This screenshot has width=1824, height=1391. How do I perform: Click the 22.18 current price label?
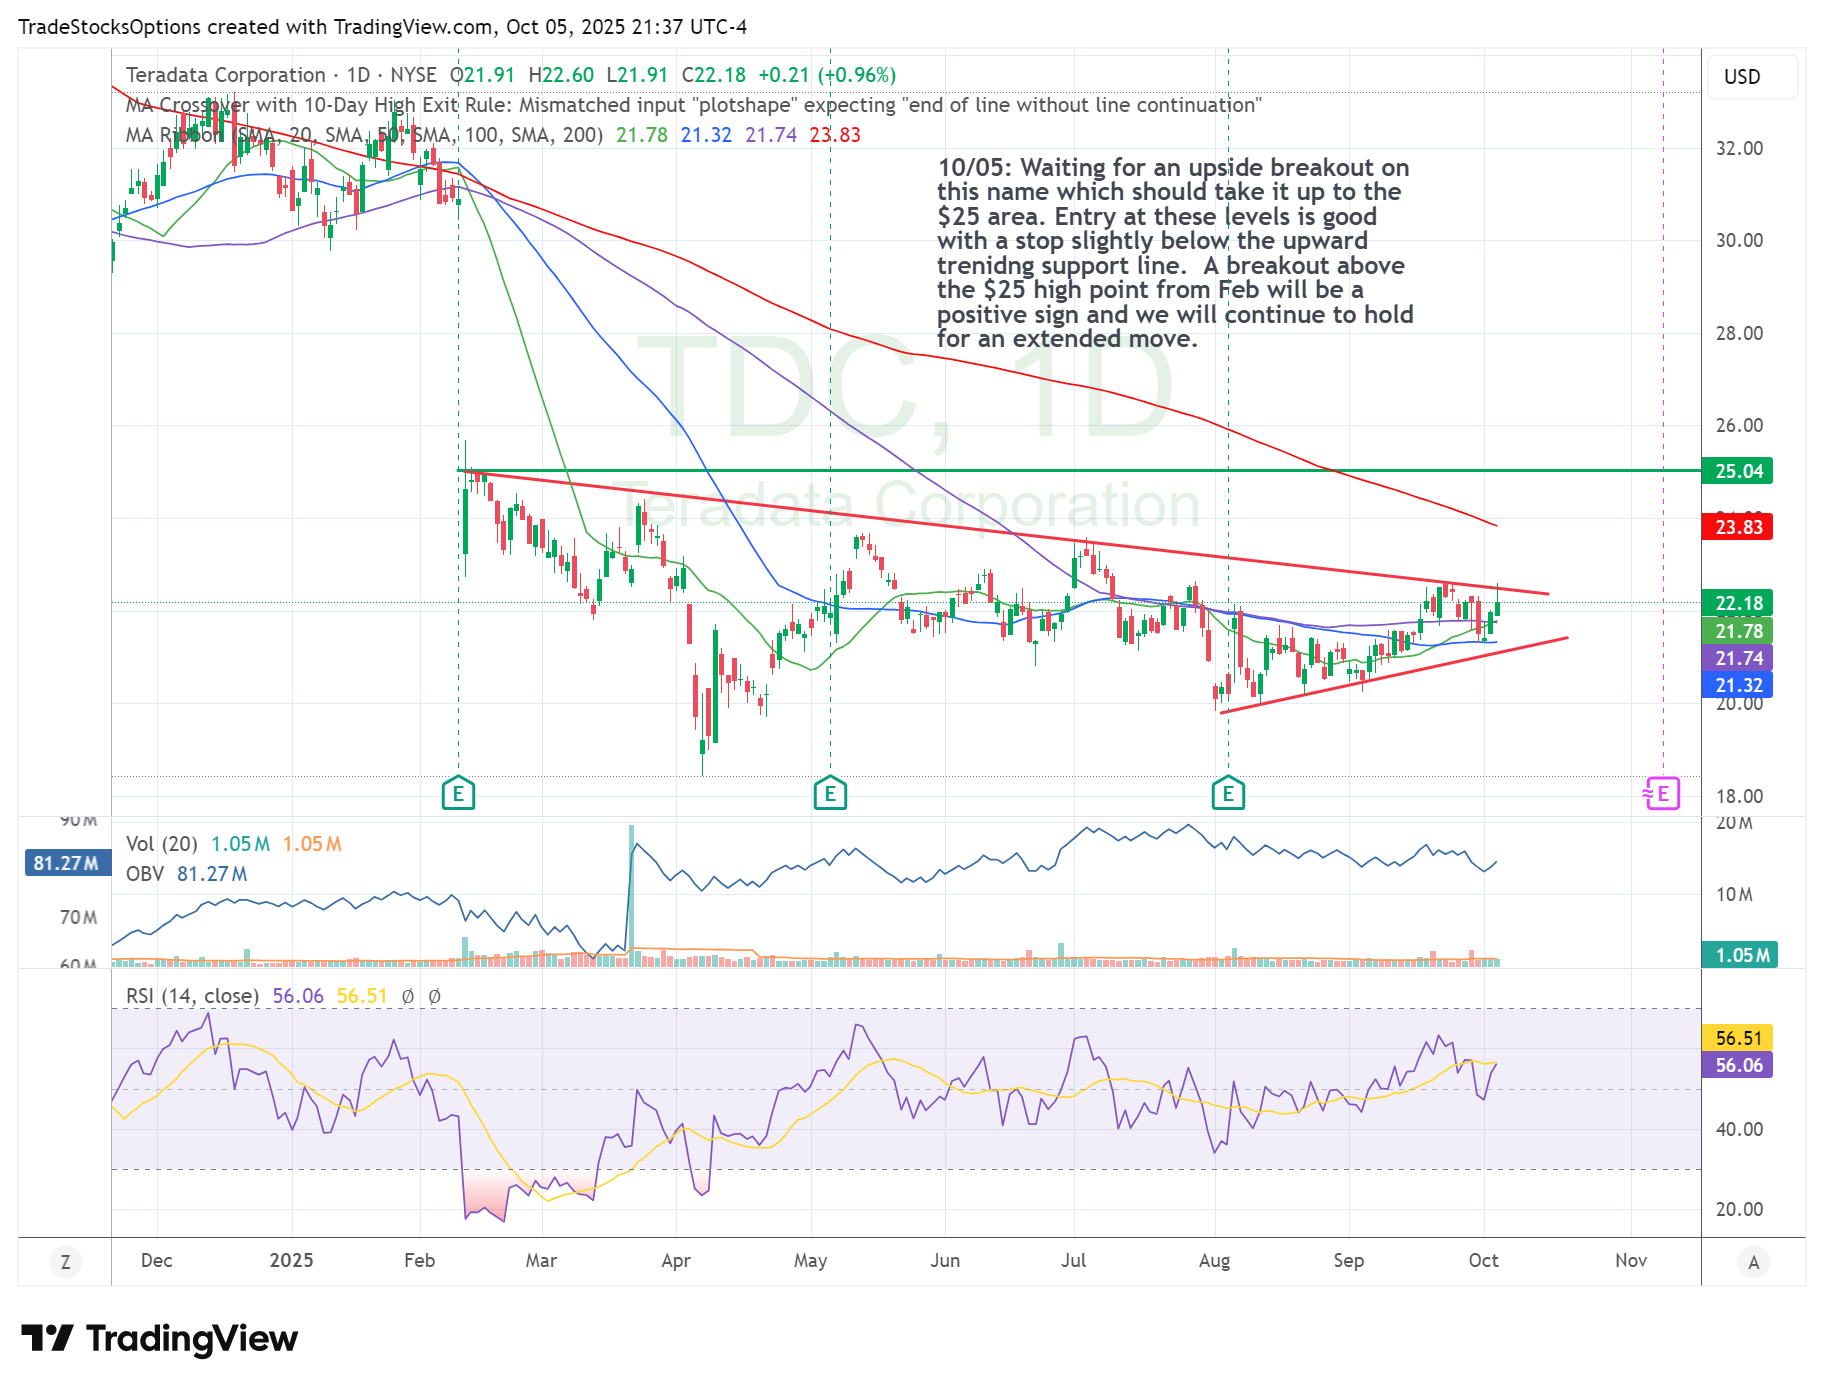[1737, 603]
